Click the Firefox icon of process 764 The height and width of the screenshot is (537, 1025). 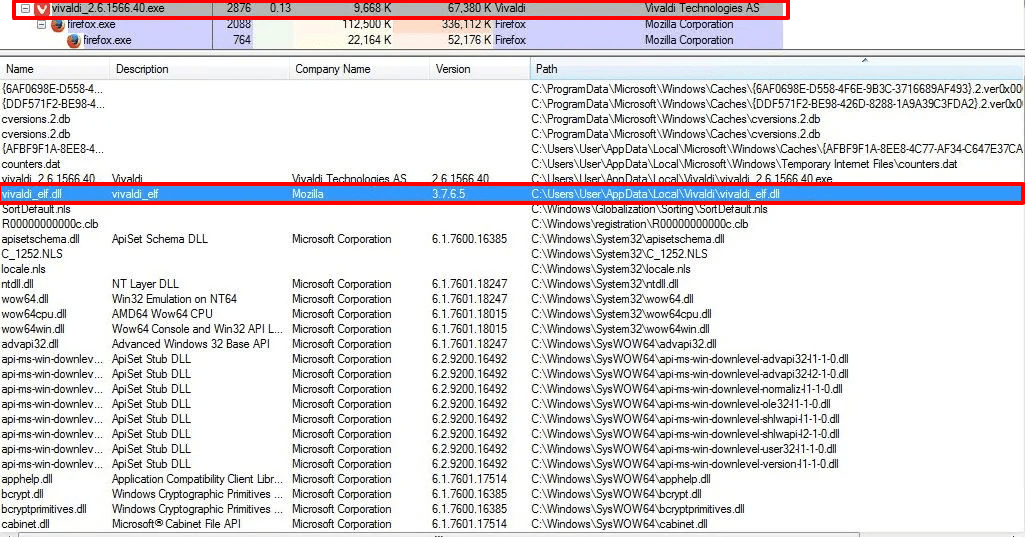[73, 41]
